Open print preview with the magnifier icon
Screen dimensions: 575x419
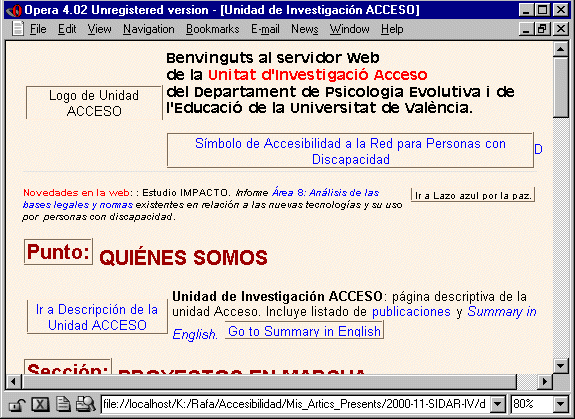(85, 404)
